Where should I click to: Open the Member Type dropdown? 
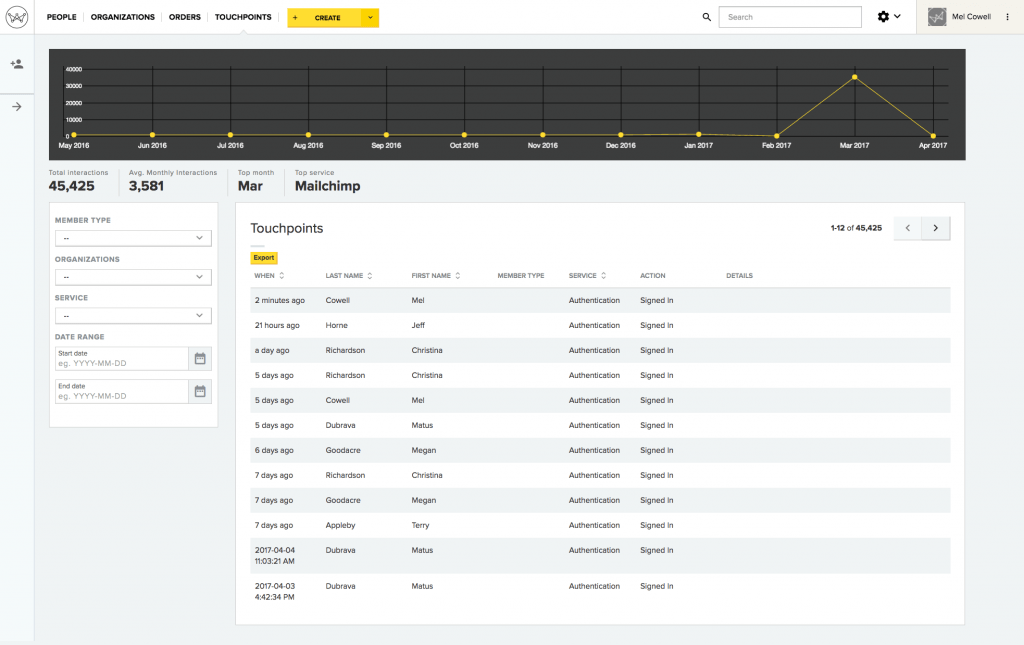133,238
